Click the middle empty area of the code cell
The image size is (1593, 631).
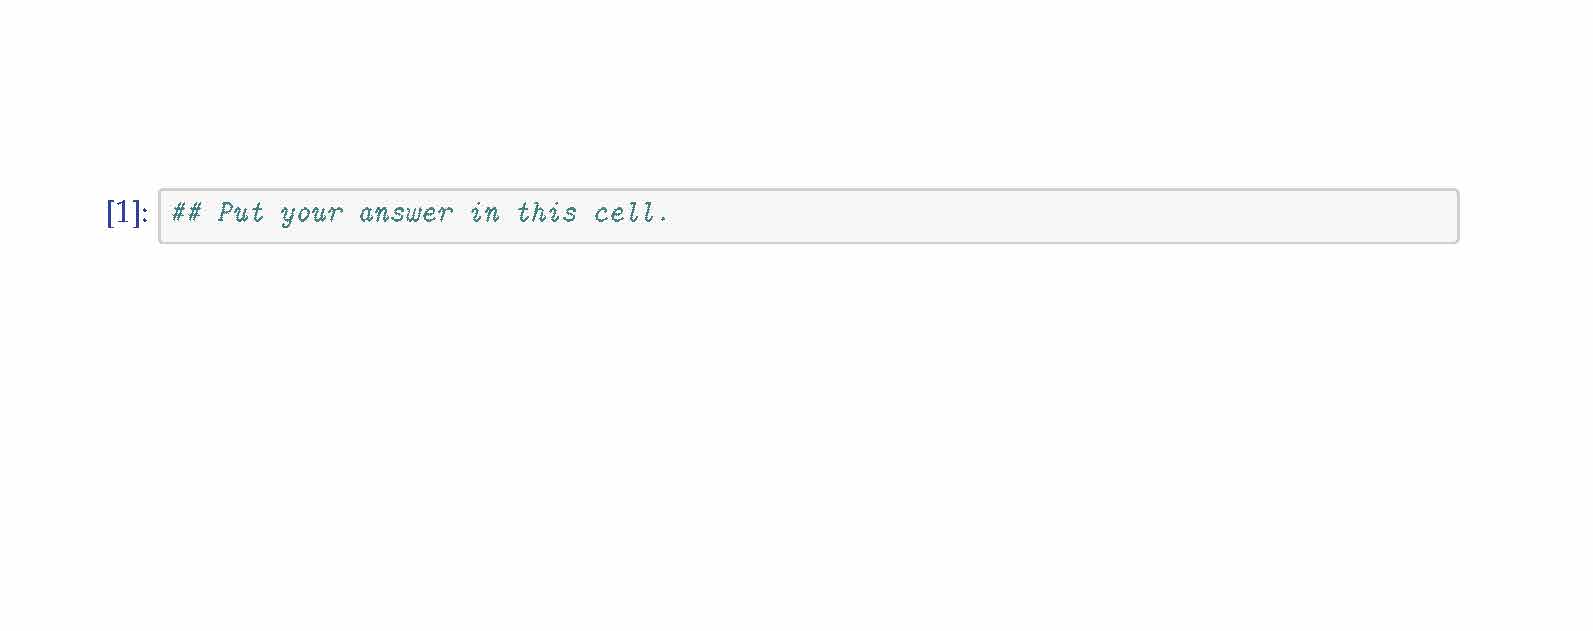tap(1000, 216)
